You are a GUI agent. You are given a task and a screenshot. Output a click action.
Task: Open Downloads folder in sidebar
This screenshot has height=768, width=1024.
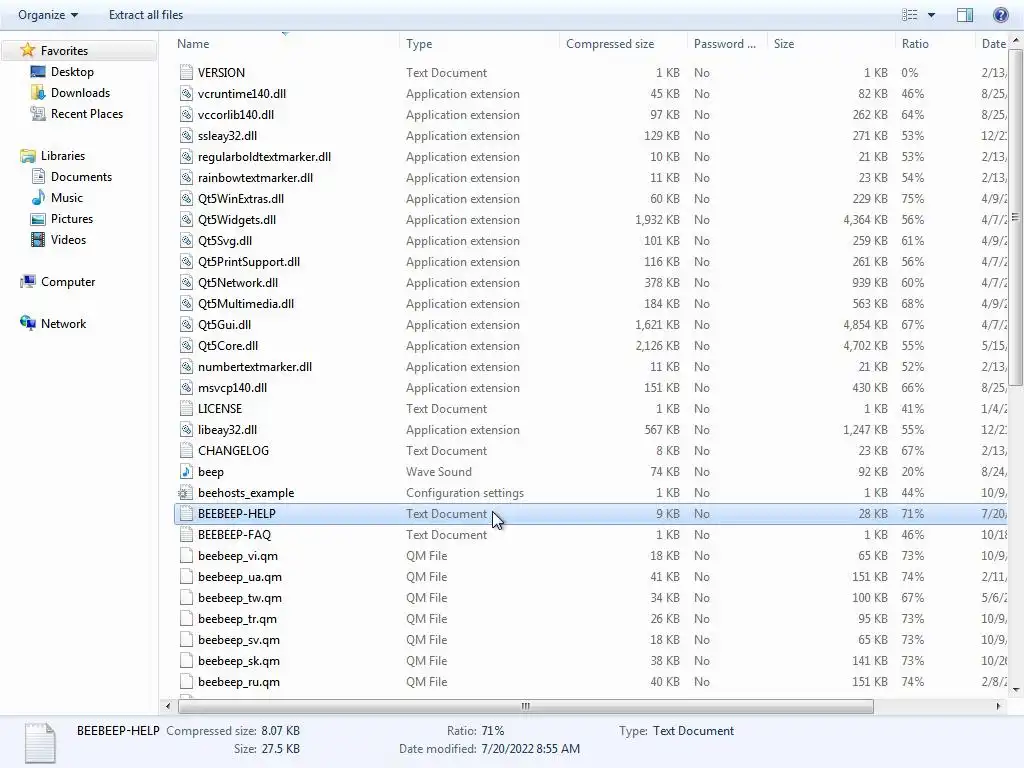80,93
